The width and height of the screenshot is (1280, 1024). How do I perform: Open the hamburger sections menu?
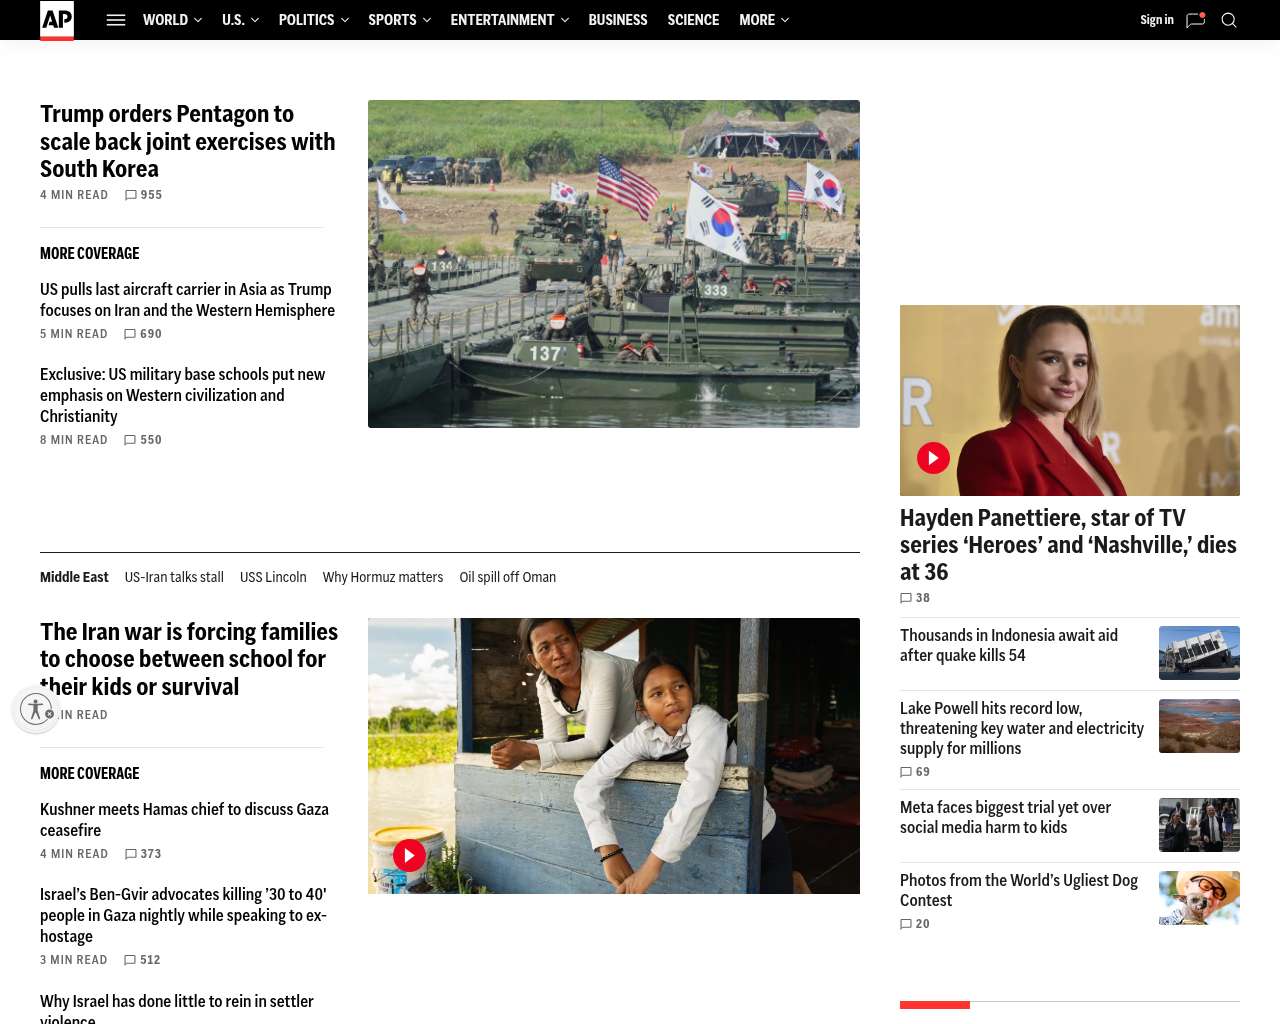tap(116, 20)
